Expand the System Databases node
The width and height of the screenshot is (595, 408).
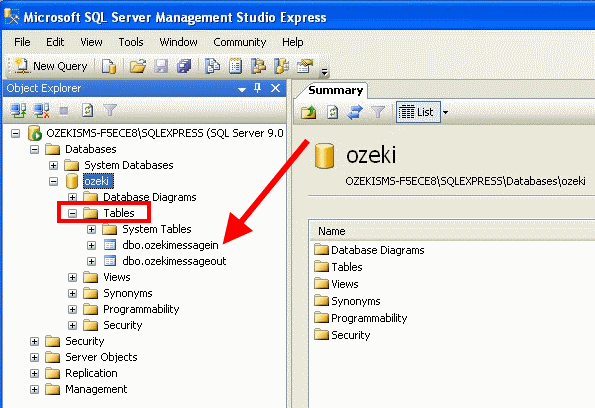tap(53, 165)
